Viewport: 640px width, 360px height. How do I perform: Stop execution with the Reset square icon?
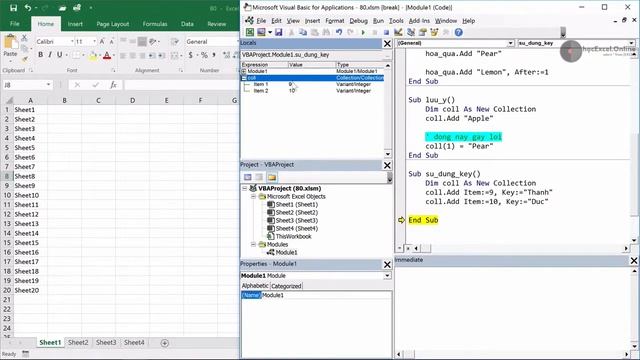(386, 32)
